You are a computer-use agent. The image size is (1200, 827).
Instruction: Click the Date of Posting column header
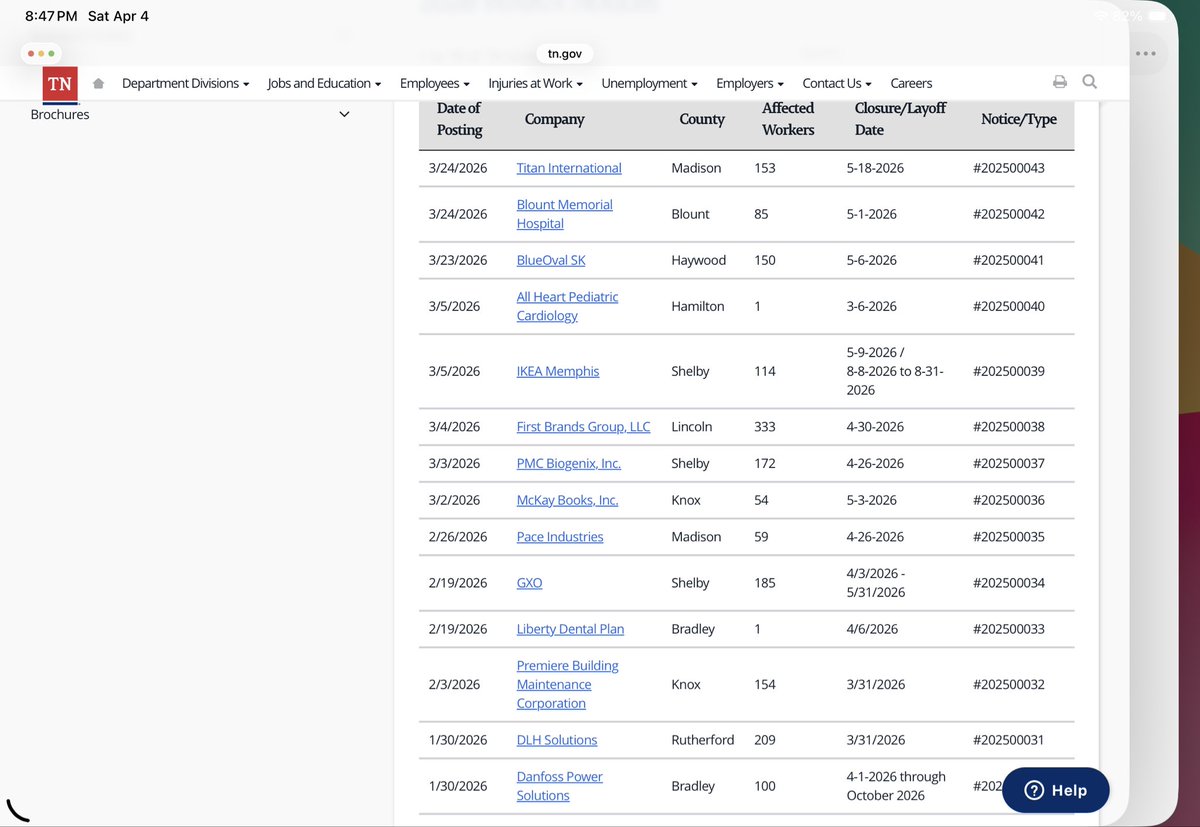point(459,119)
